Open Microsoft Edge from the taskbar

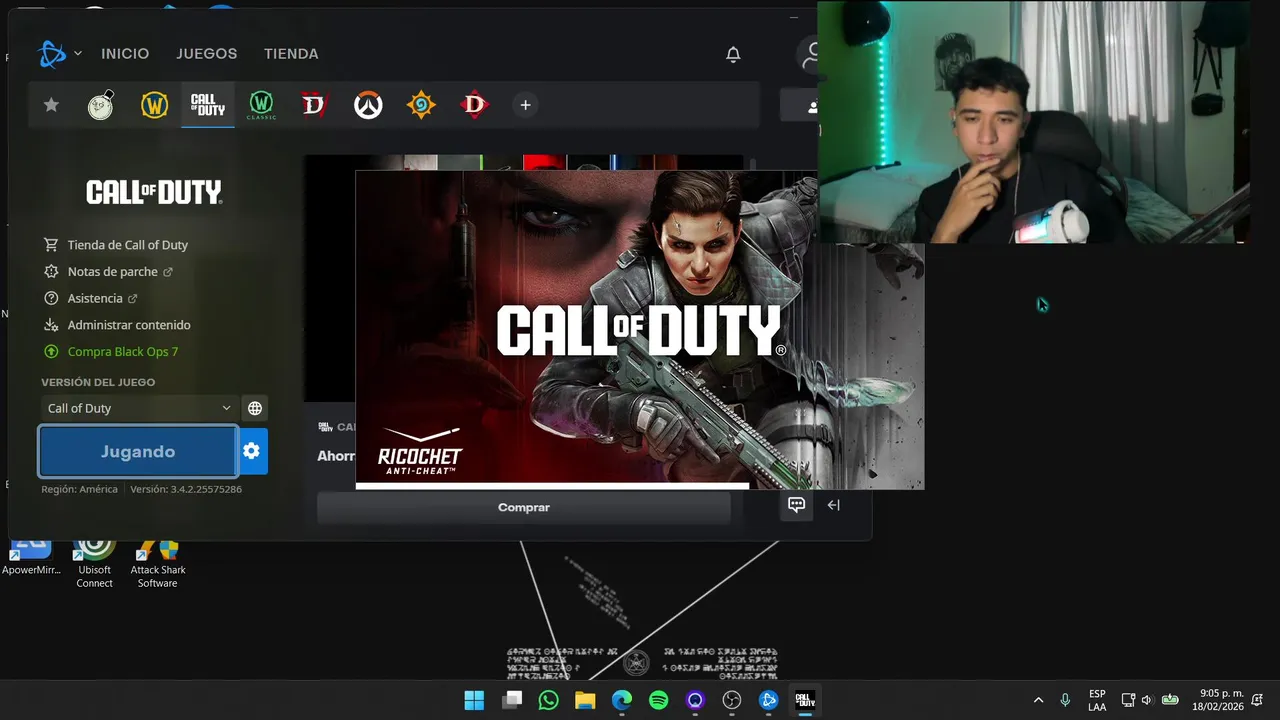(x=622, y=700)
